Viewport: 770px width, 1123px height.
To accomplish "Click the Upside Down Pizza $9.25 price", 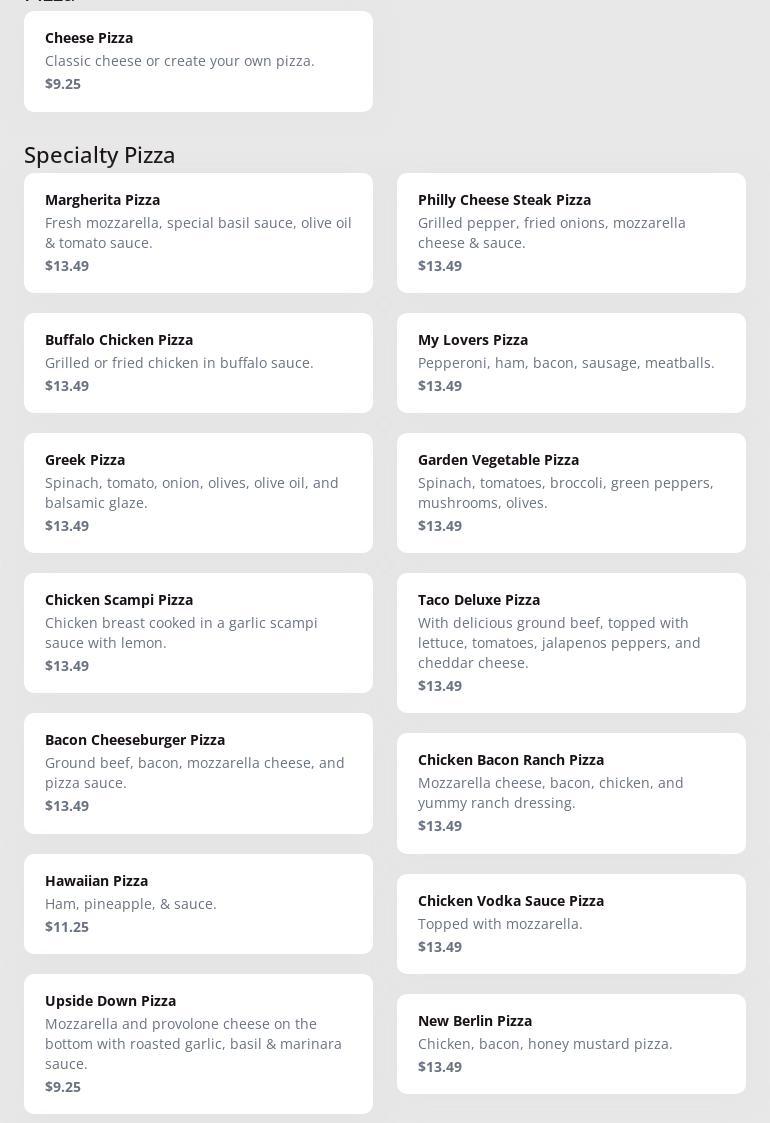I will click(x=63, y=1087).
